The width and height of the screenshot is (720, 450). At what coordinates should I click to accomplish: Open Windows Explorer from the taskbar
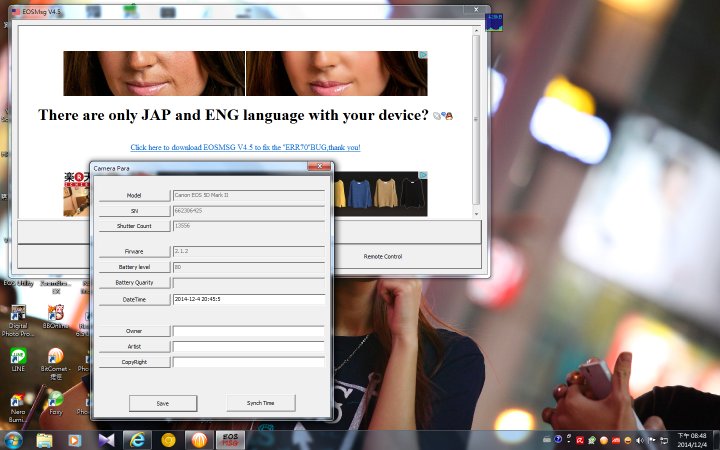click(x=45, y=440)
